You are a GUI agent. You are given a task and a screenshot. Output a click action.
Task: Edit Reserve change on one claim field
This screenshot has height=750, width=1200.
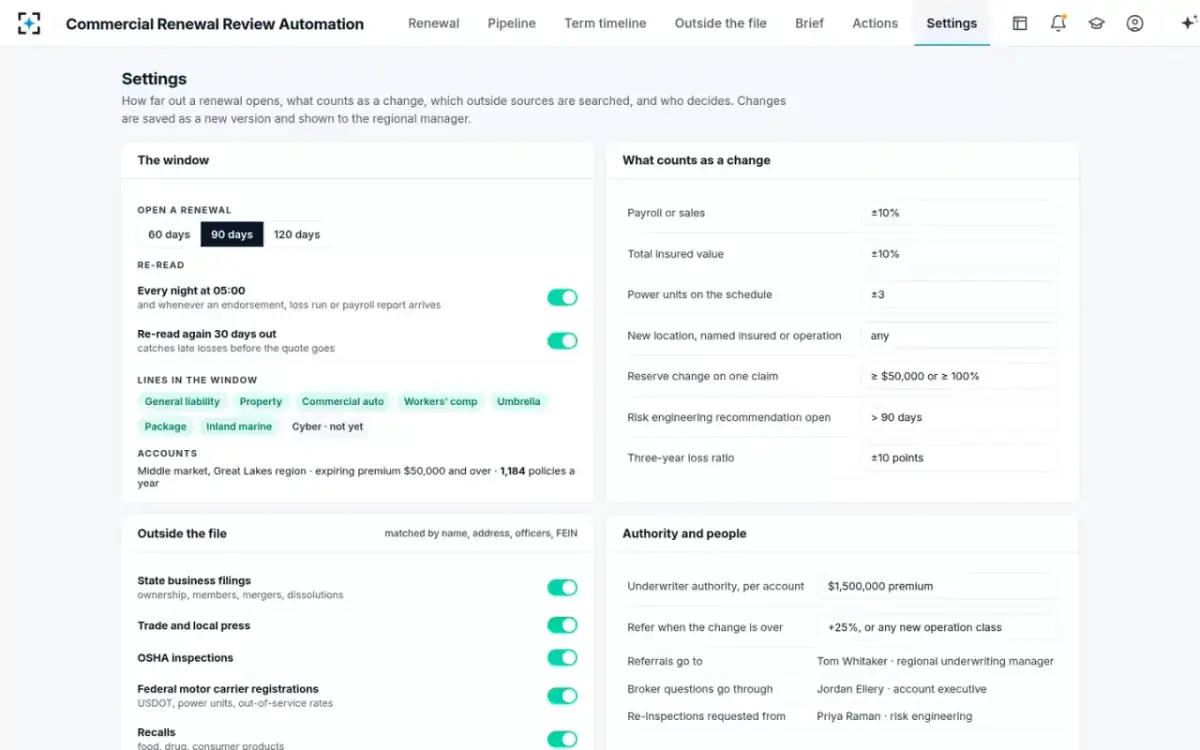coord(960,376)
